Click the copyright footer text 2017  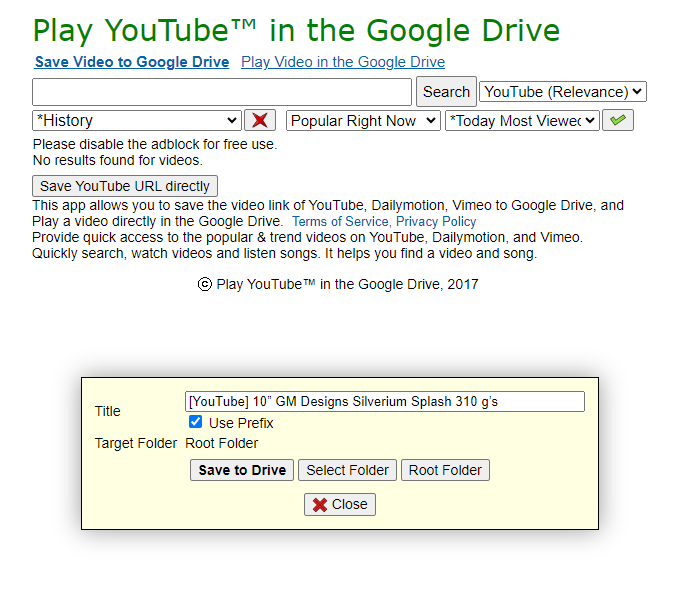click(x=338, y=284)
